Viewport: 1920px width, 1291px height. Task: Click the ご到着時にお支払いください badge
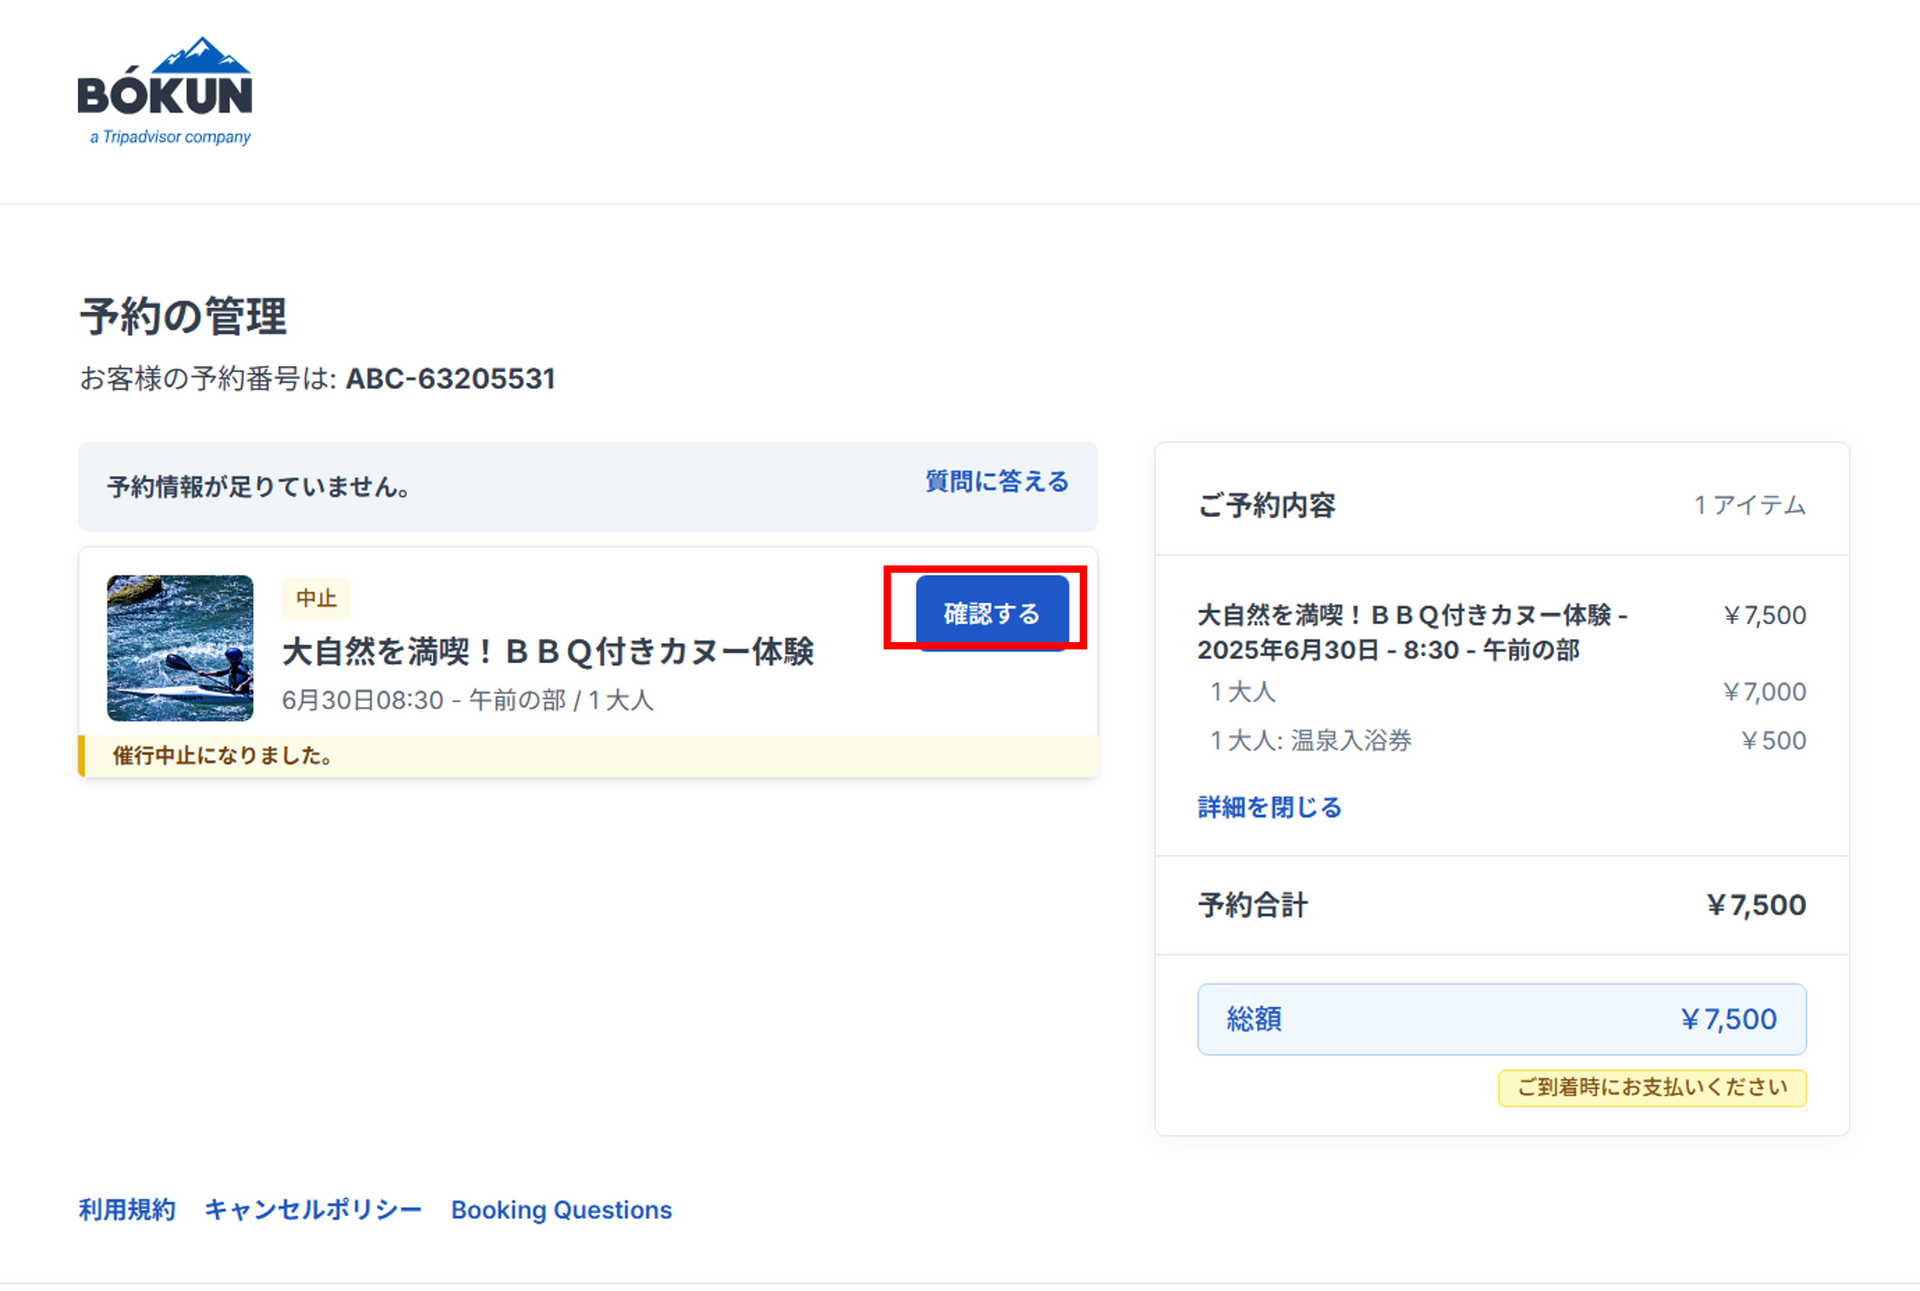pos(1651,1087)
